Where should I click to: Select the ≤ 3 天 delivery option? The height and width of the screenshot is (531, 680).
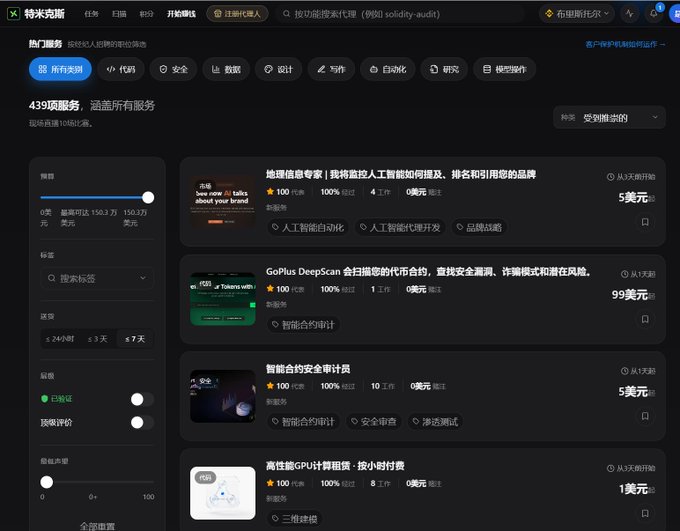tap(98, 339)
